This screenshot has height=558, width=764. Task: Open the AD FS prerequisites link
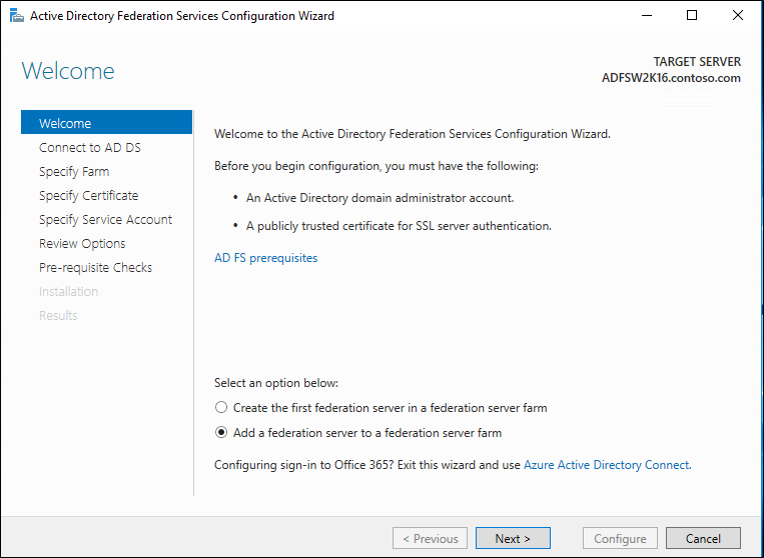pyautogui.click(x=266, y=258)
